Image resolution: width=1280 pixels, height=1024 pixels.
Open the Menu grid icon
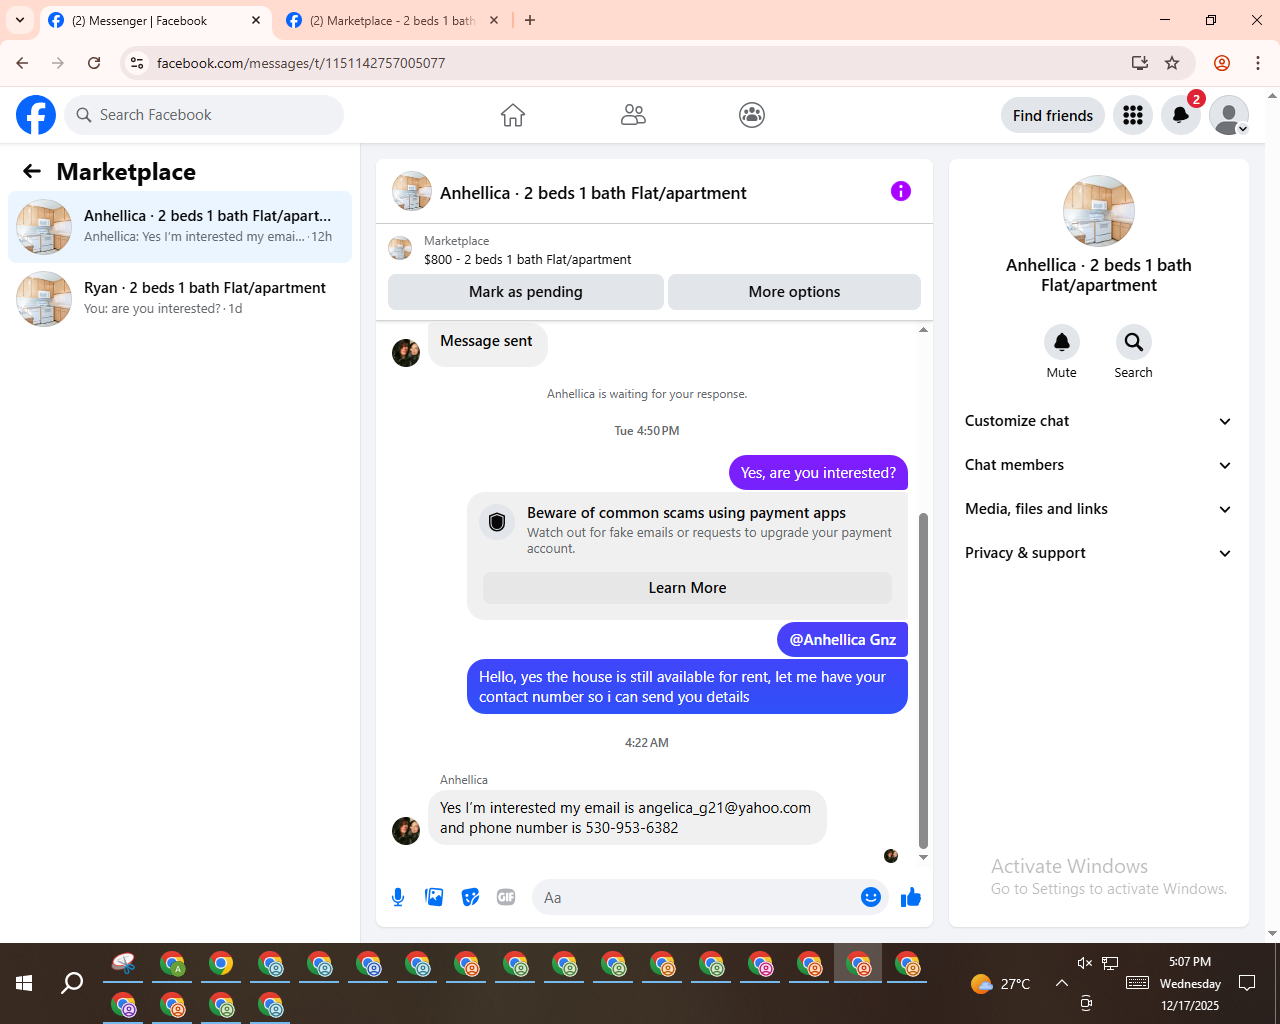pyautogui.click(x=1133, y=115)
